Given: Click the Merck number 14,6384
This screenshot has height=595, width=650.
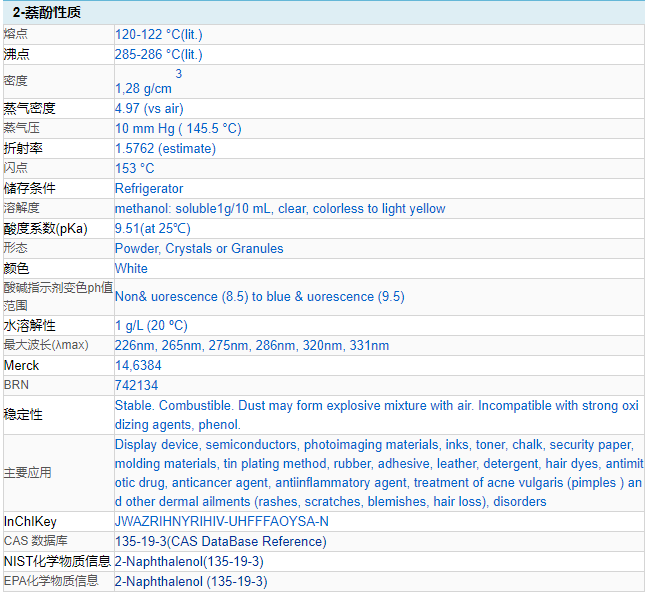Looking at the screenshot, I should tap(138, 365).
